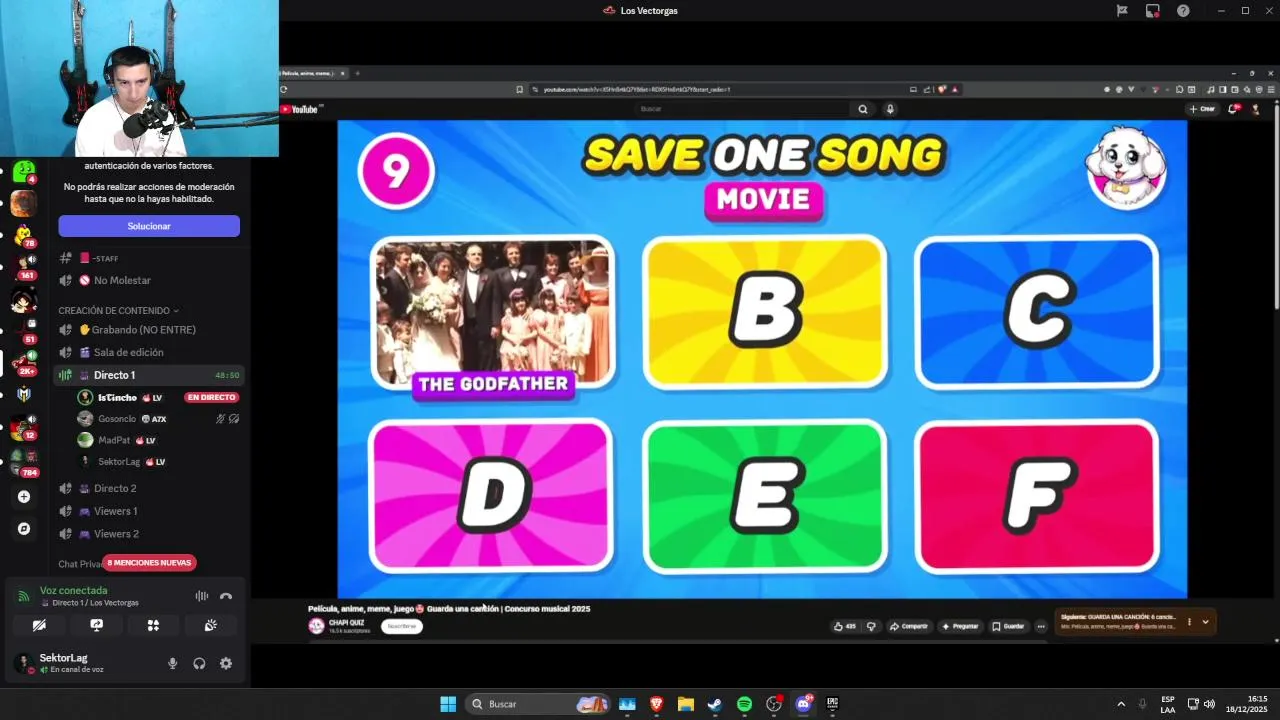The image size is (1280, 720).
Task: Open Discord activities launcher
Action: coord(153,625)
